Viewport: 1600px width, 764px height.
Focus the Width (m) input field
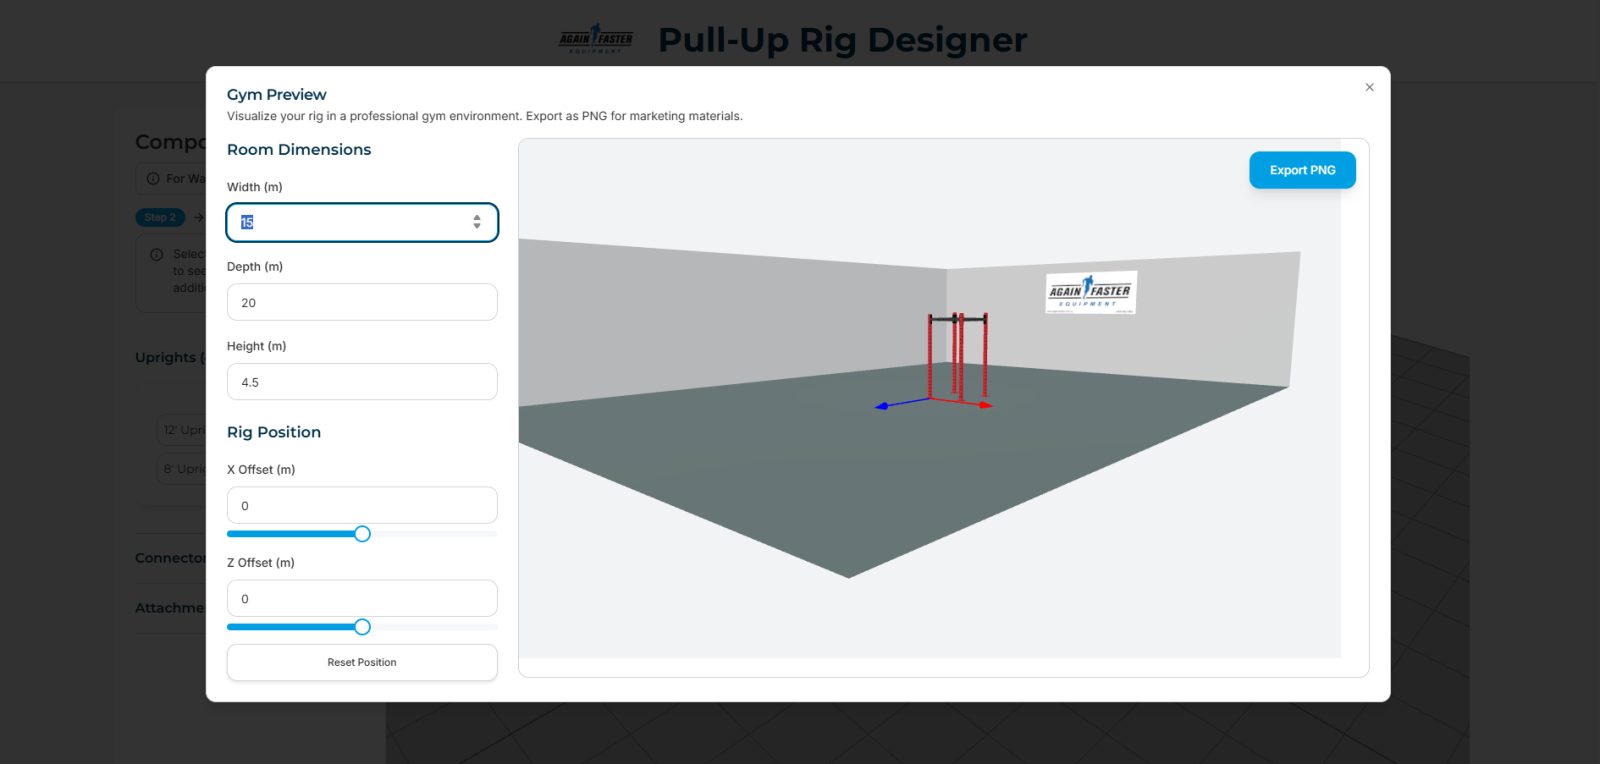click(x=350, y=222)
